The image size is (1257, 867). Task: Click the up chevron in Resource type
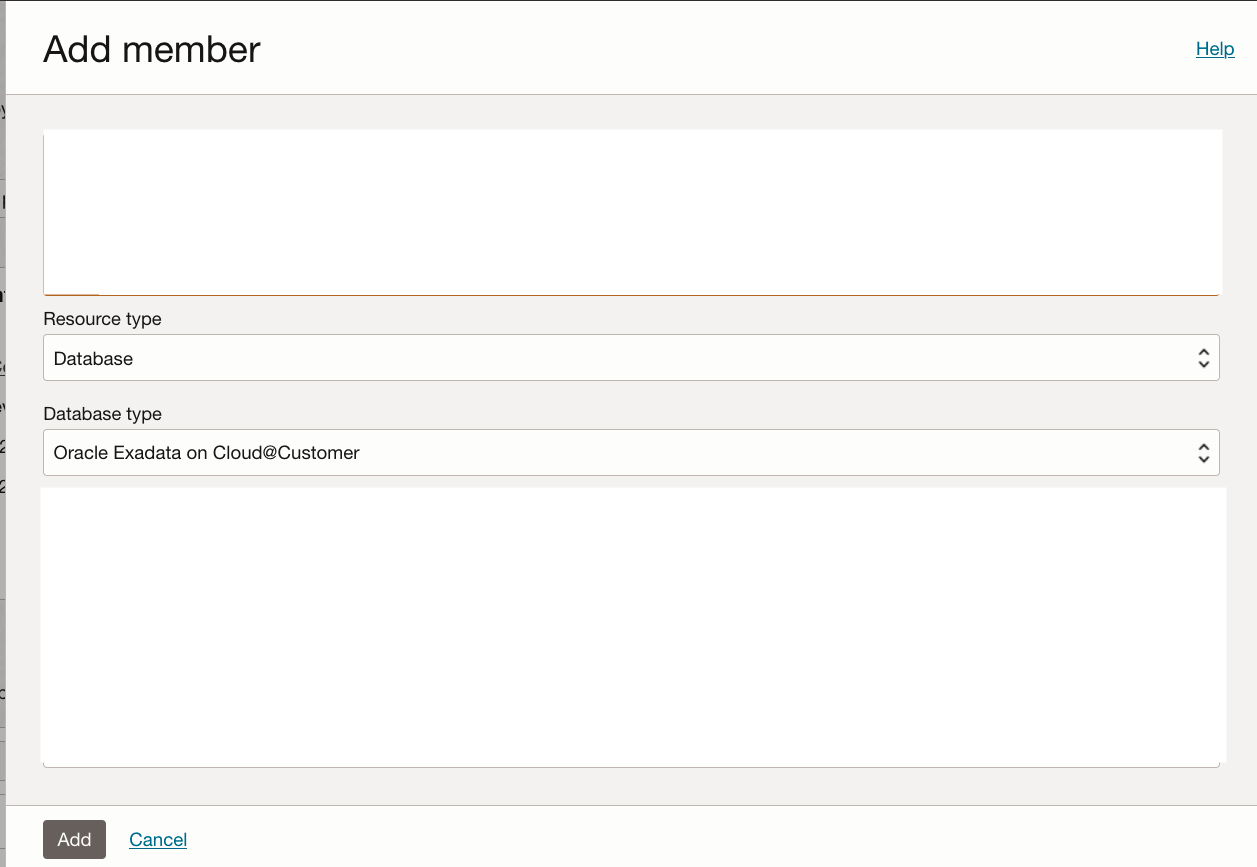click(1203, 352)
